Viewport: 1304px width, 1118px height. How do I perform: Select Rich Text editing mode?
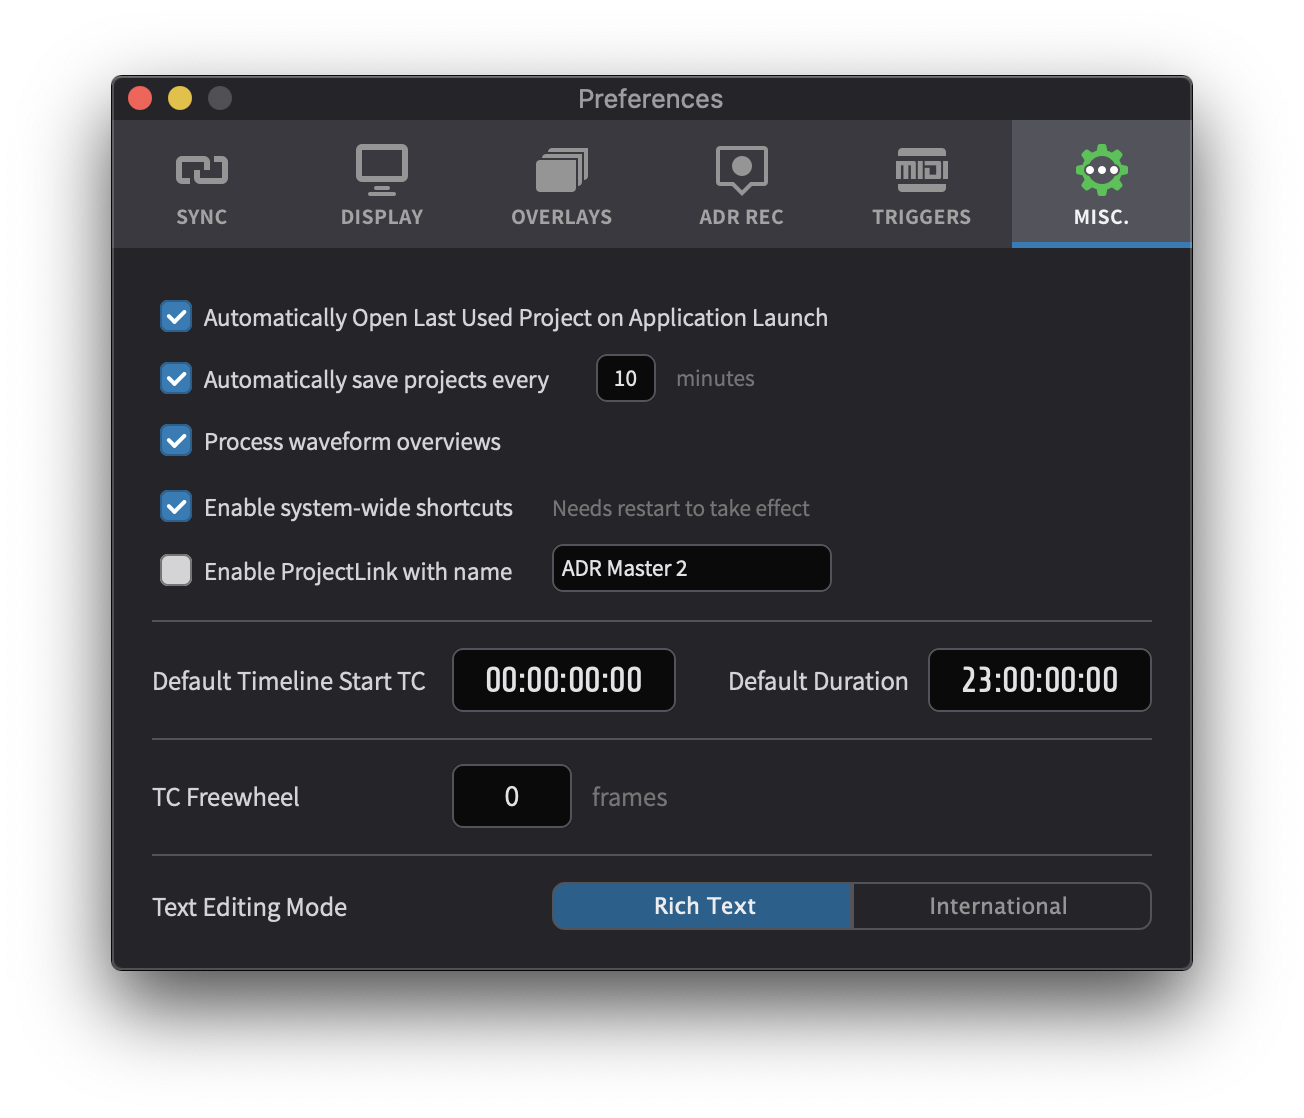(703, 906)
